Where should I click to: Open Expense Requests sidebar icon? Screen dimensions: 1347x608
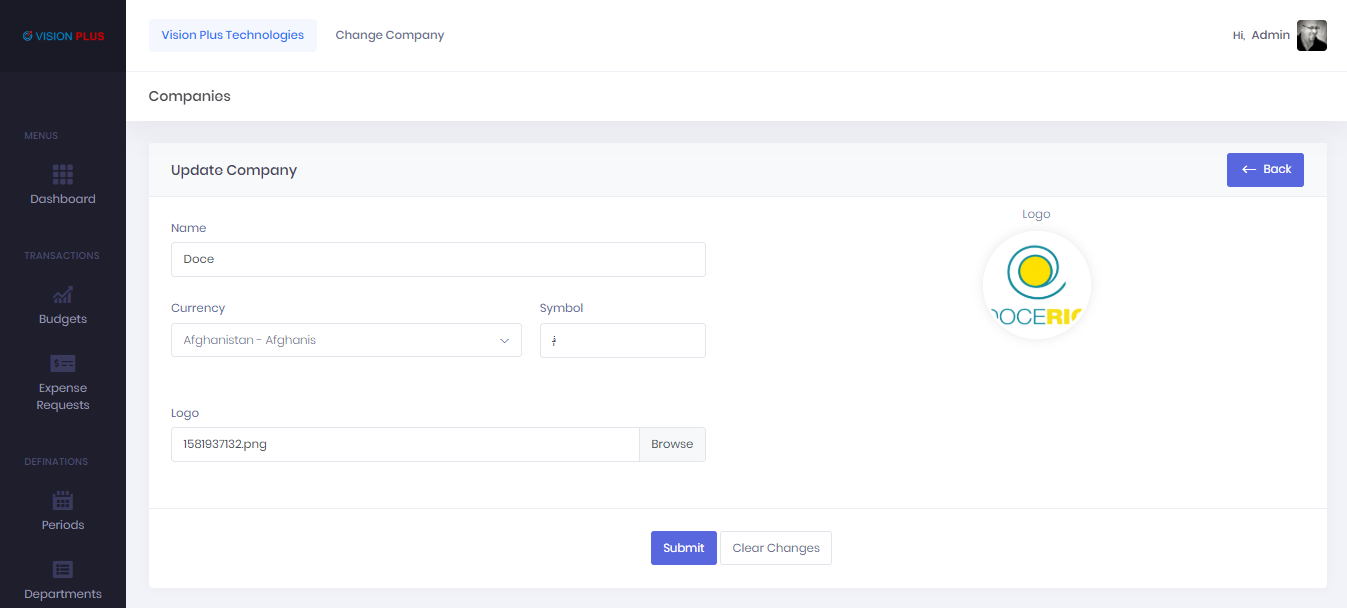(x=63, y=363)
